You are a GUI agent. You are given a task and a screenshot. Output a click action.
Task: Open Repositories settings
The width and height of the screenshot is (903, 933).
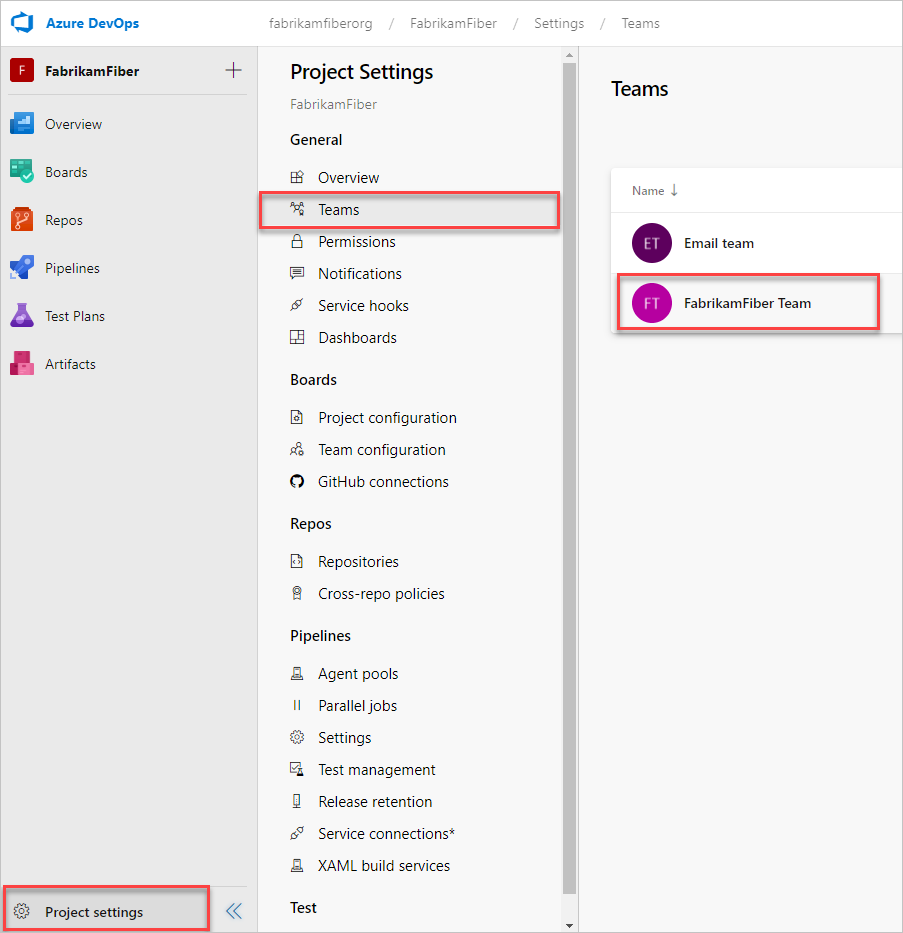[x=358, y=562]
